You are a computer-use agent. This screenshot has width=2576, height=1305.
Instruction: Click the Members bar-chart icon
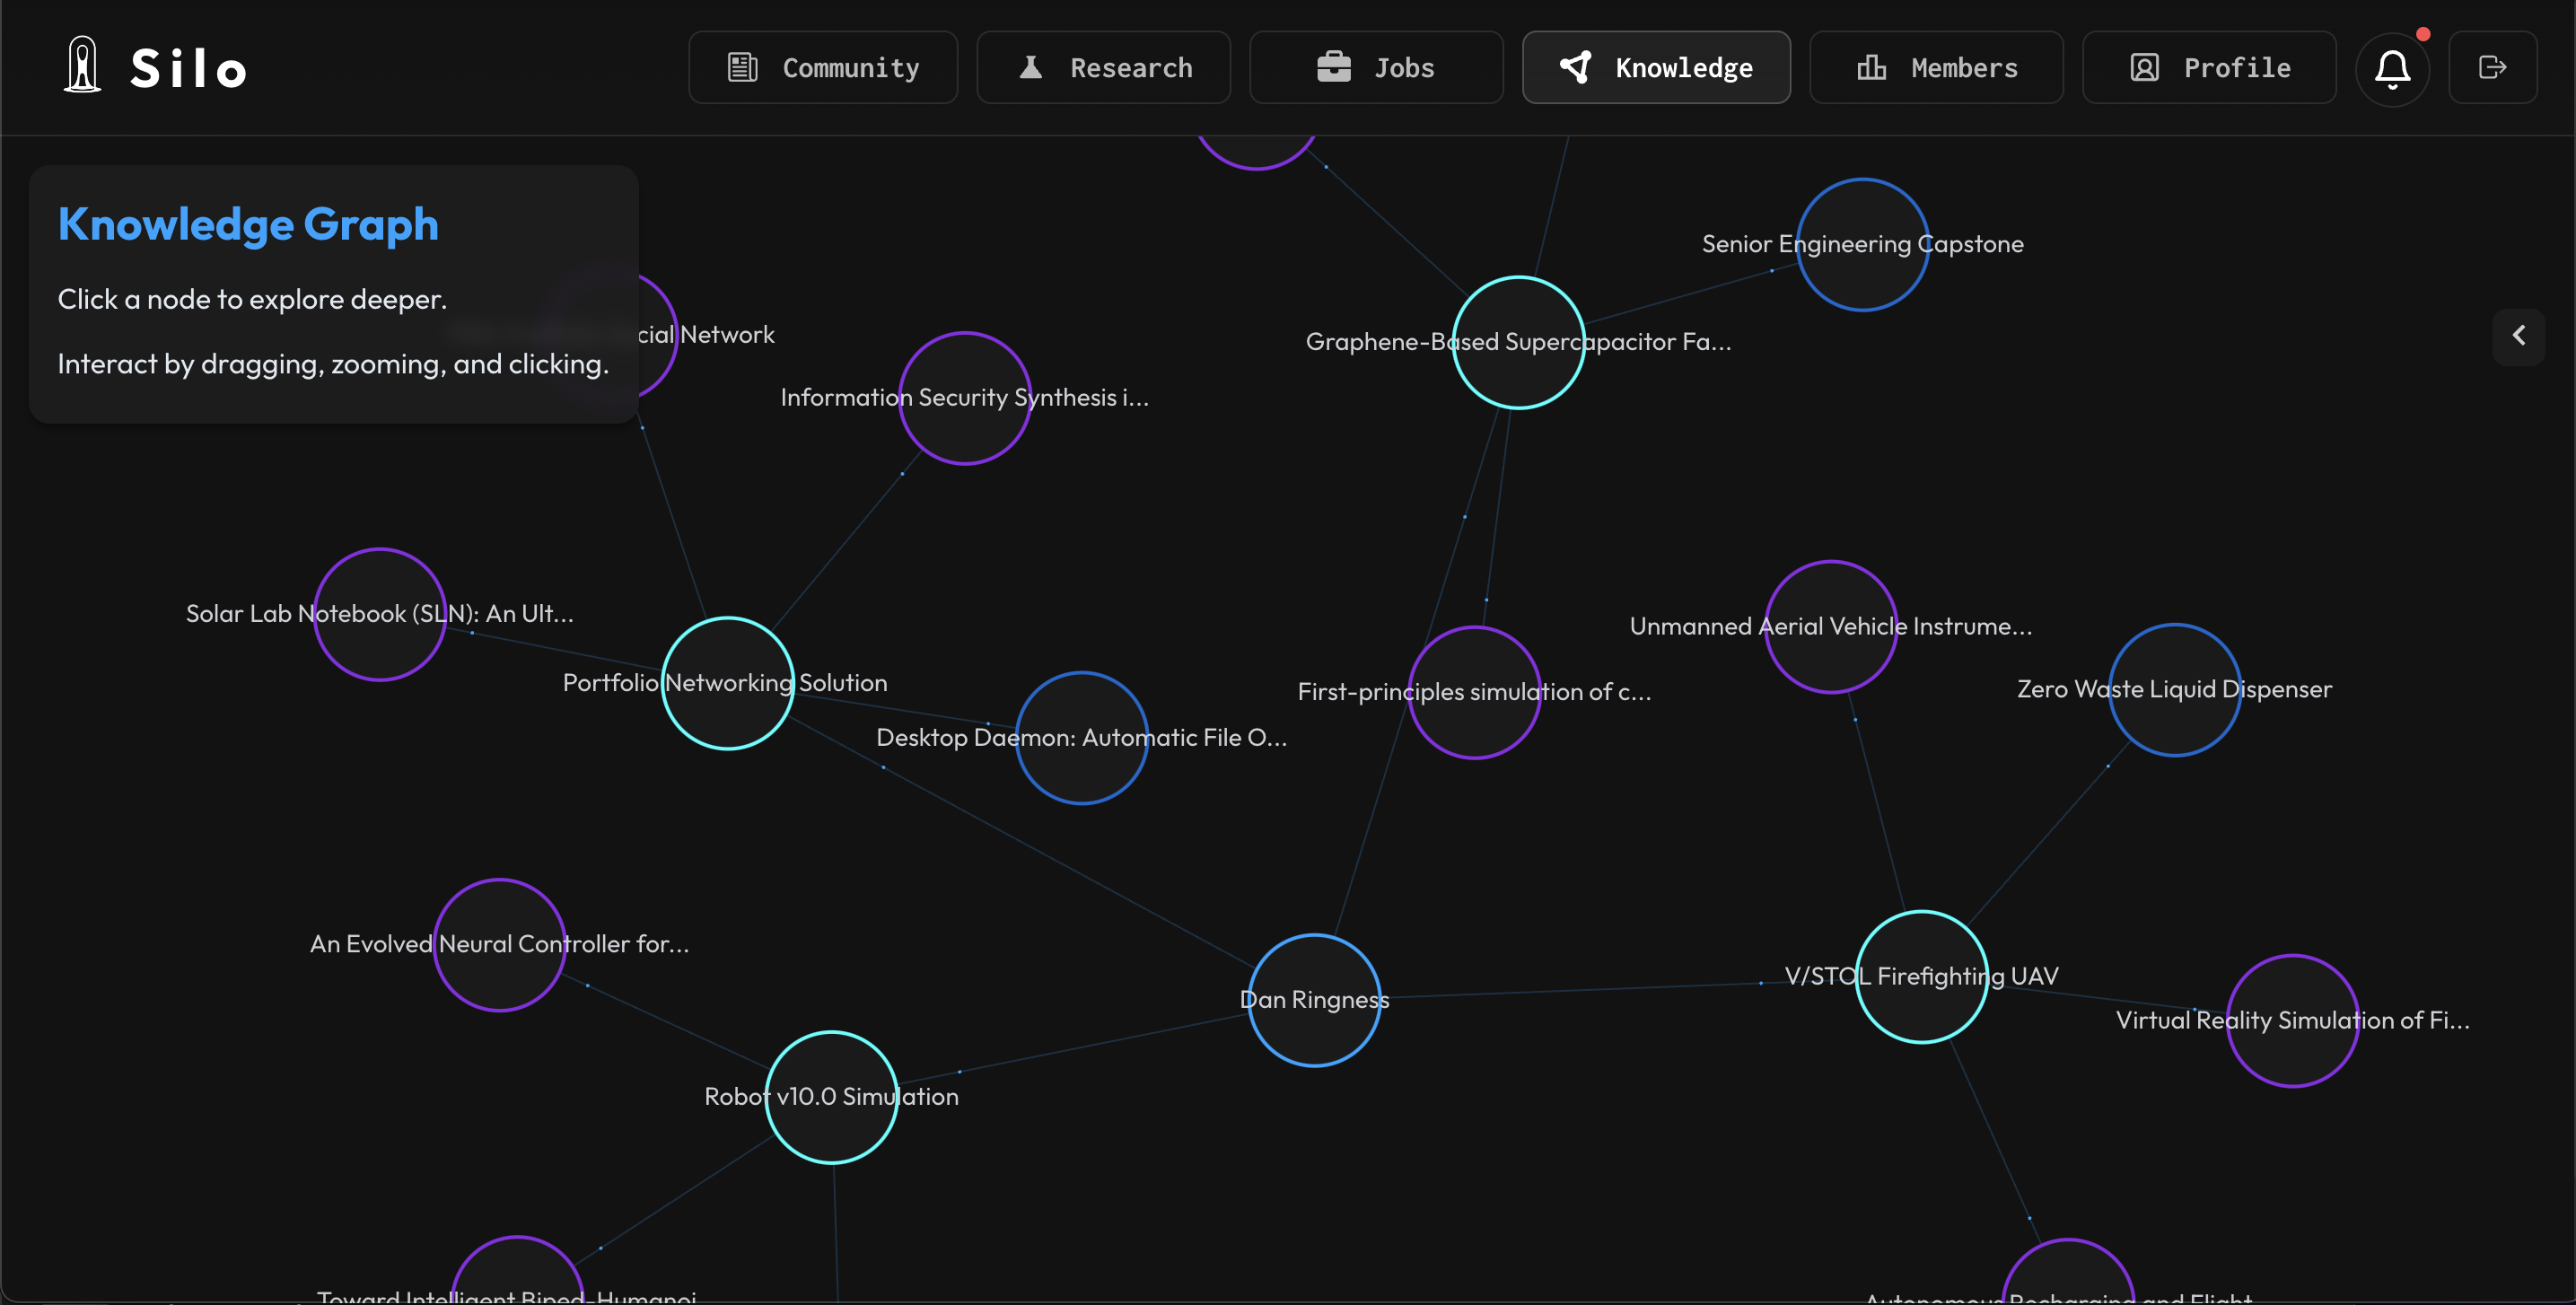point(1871,68)
